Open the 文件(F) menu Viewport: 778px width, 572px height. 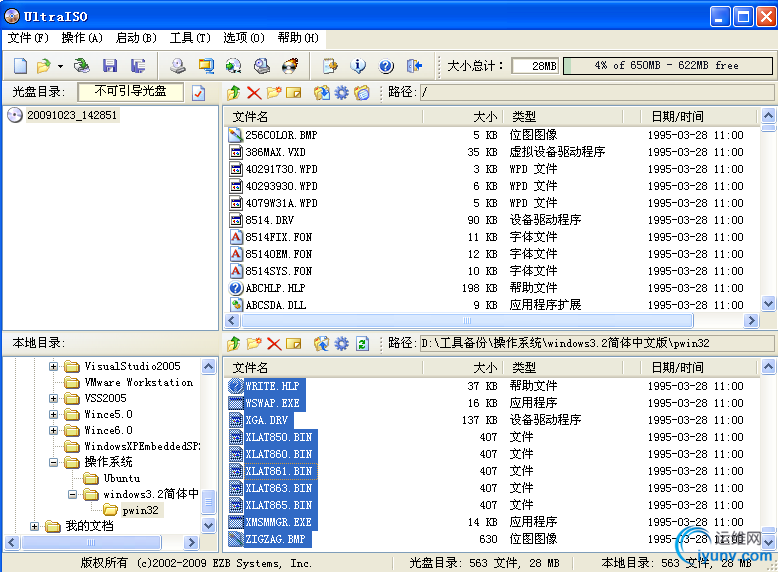tap(28, 38)
